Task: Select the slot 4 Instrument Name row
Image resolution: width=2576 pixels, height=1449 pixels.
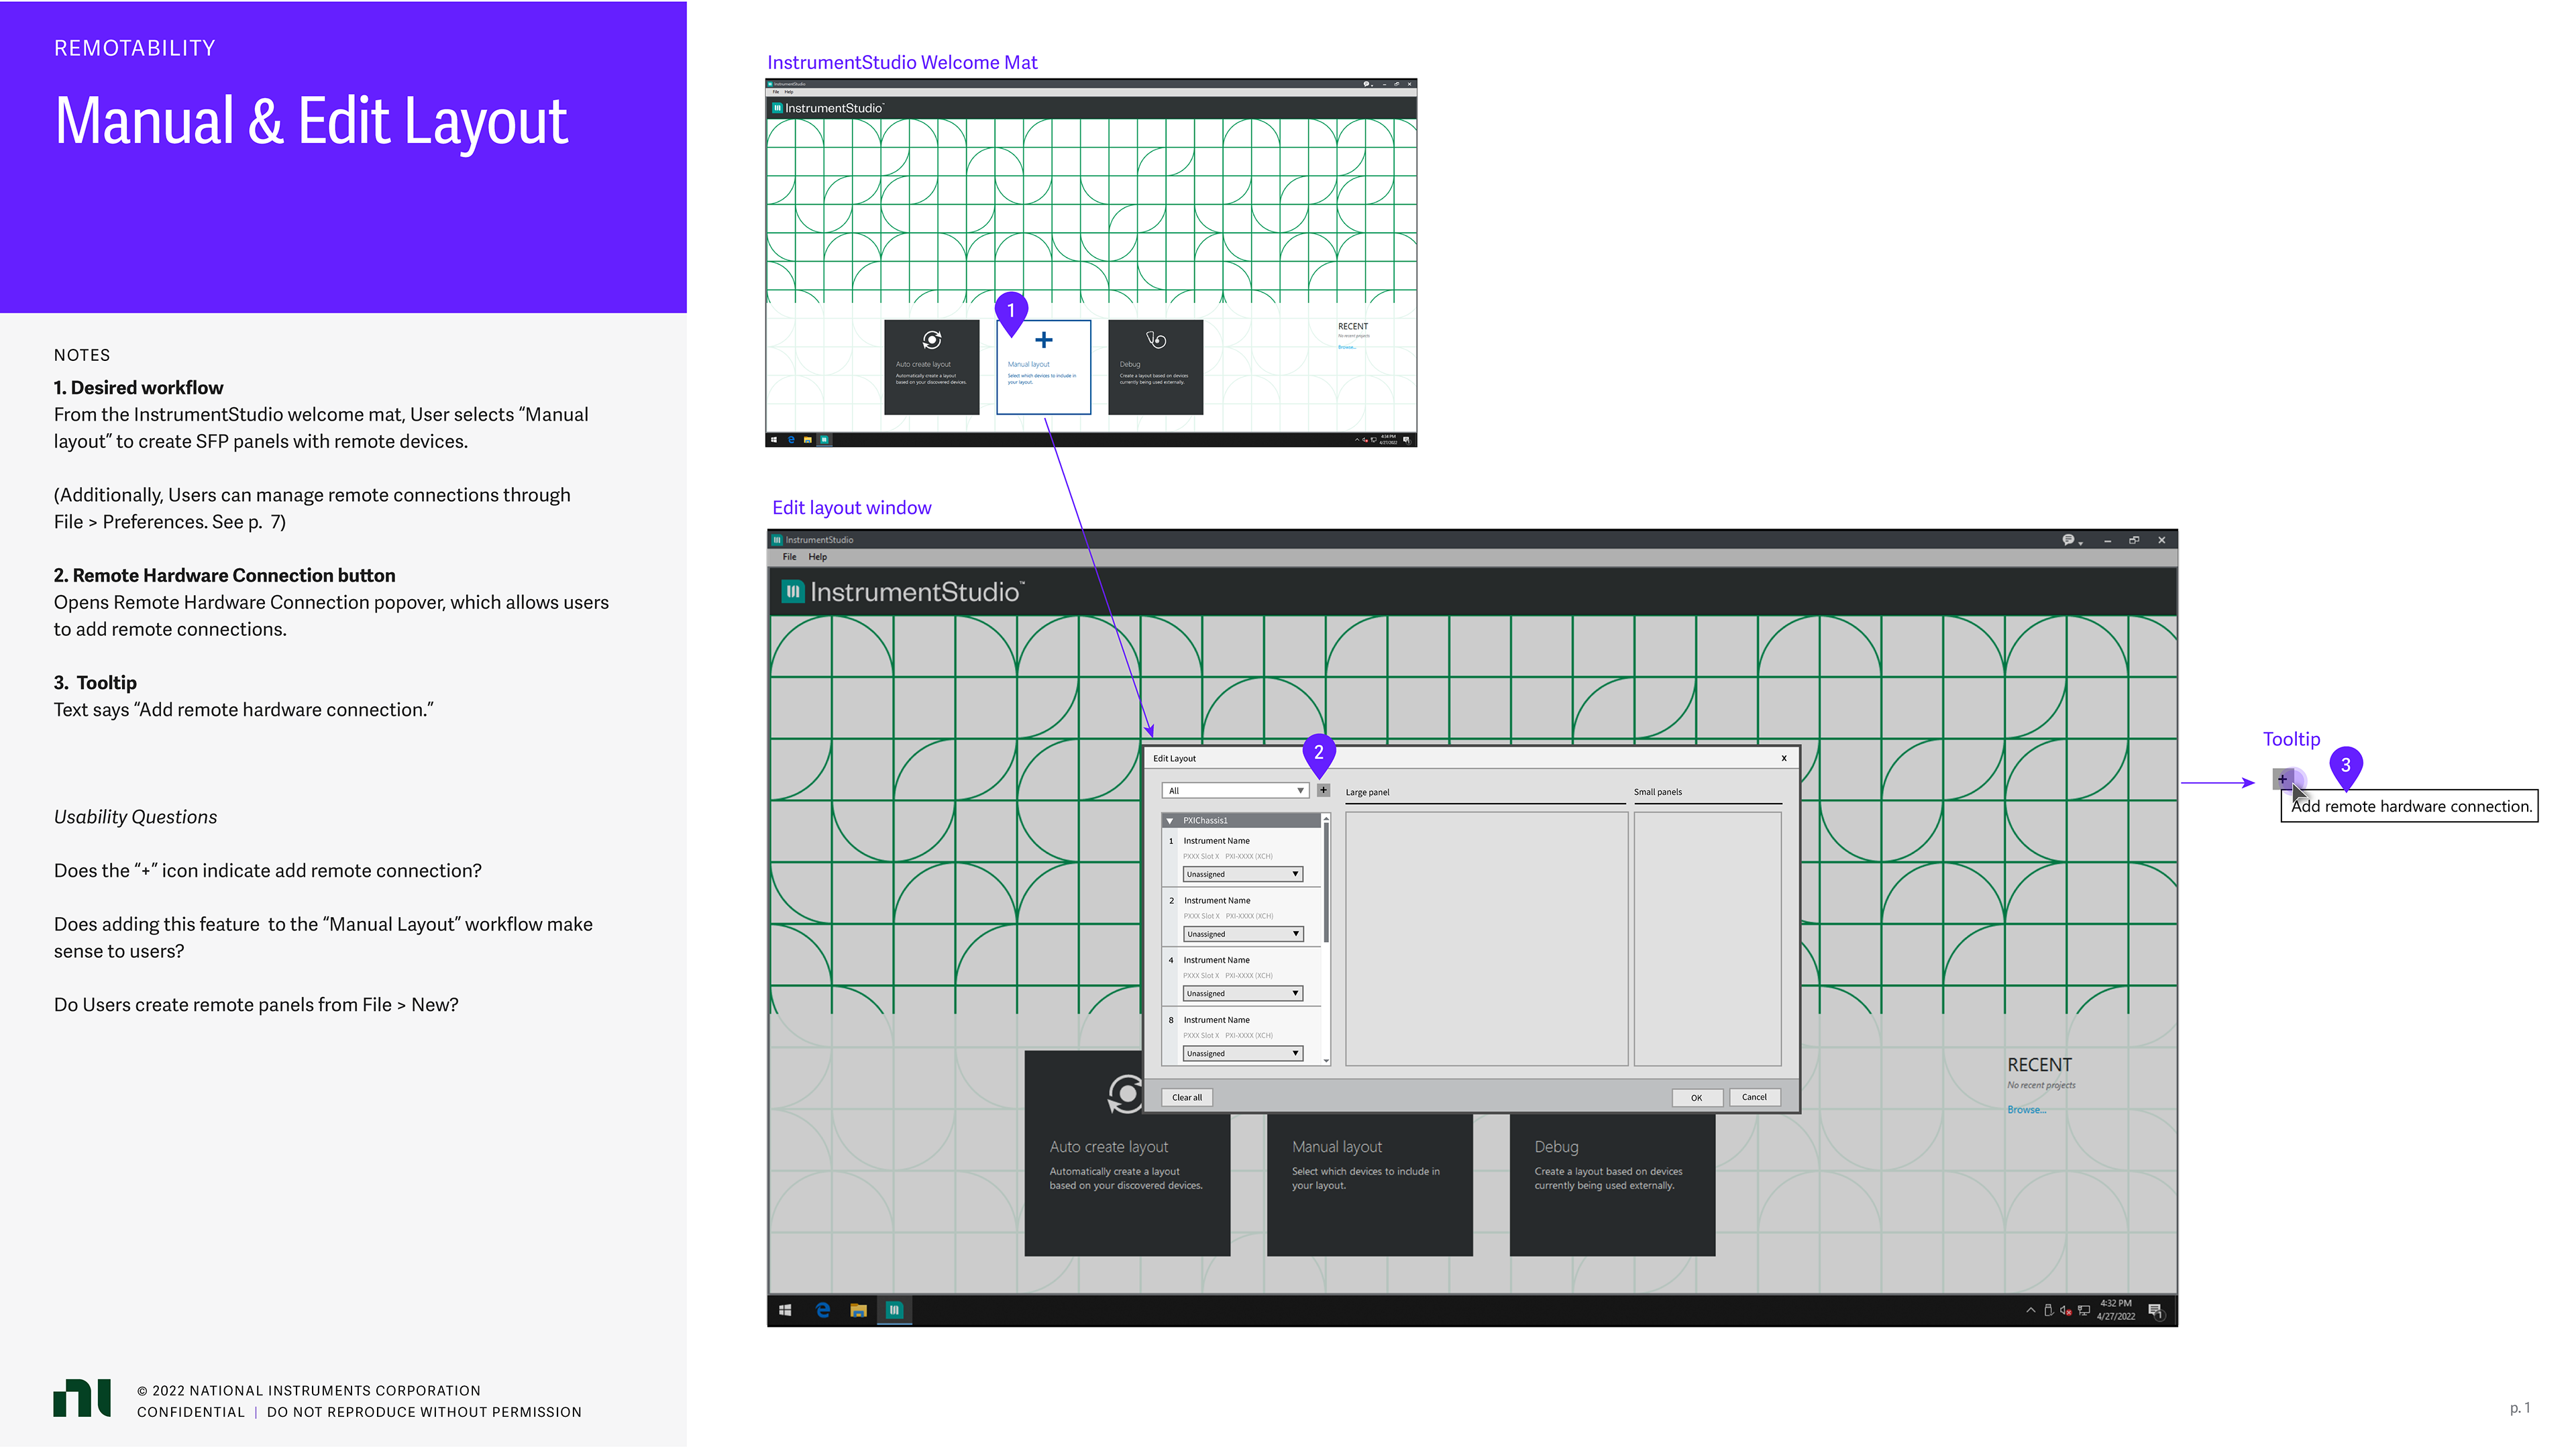Action: pos(1241,976)
